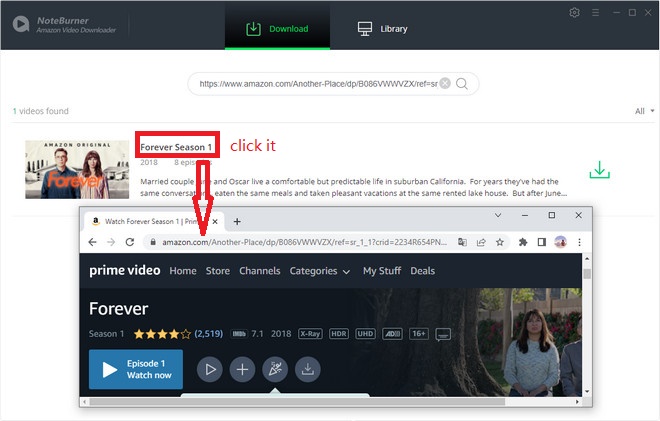The width and height of the screenshot is (660, 421).
Task: Open NoteBurner hamburger menu
Action: 595,13
